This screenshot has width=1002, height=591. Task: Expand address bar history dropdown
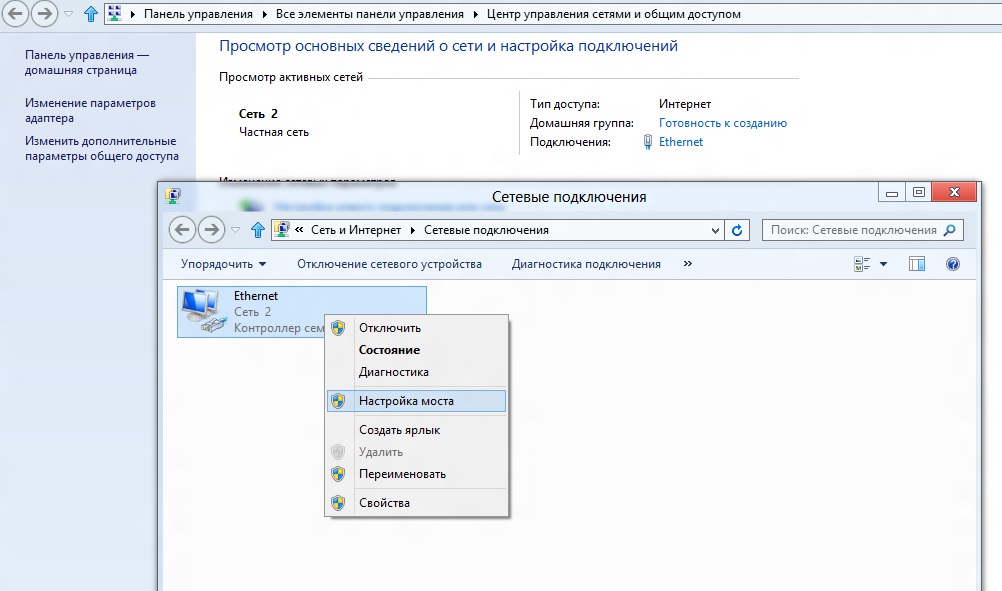(x=715, y=230)
